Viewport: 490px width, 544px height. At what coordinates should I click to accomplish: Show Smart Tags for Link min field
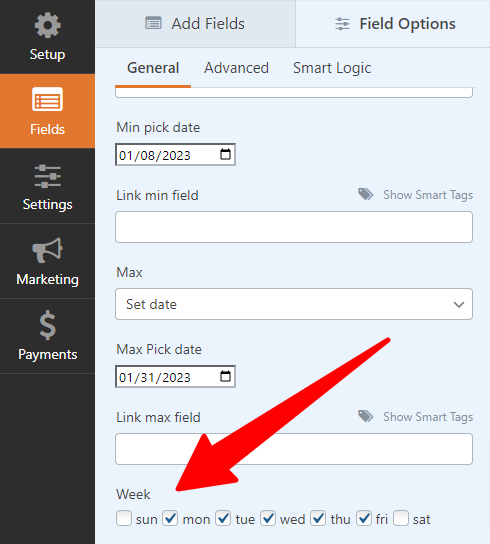pos(428,195)
